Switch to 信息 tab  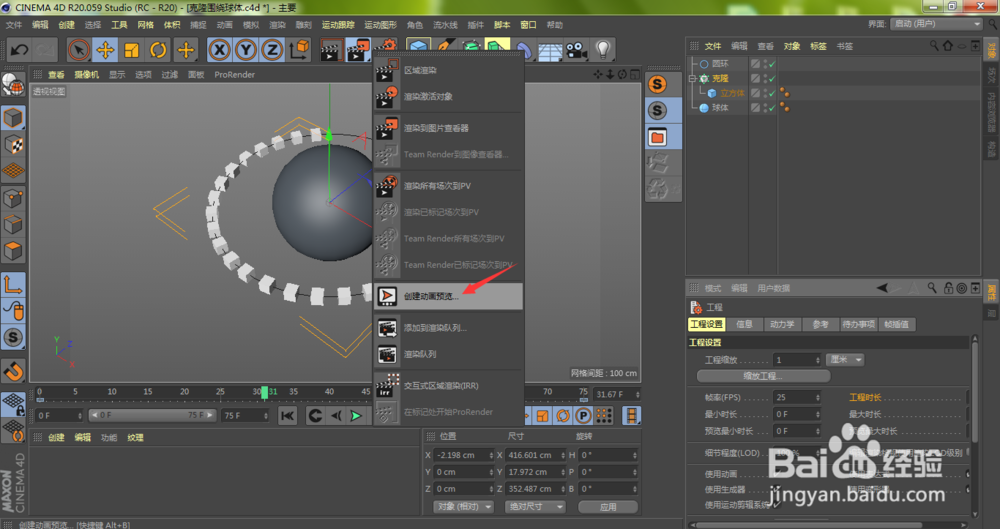pyautogui.click(x=744, y=324)
